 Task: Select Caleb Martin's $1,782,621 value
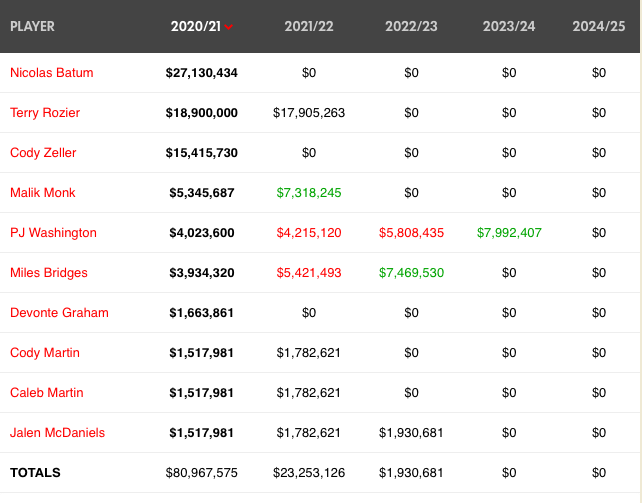[x=309, y=393]
